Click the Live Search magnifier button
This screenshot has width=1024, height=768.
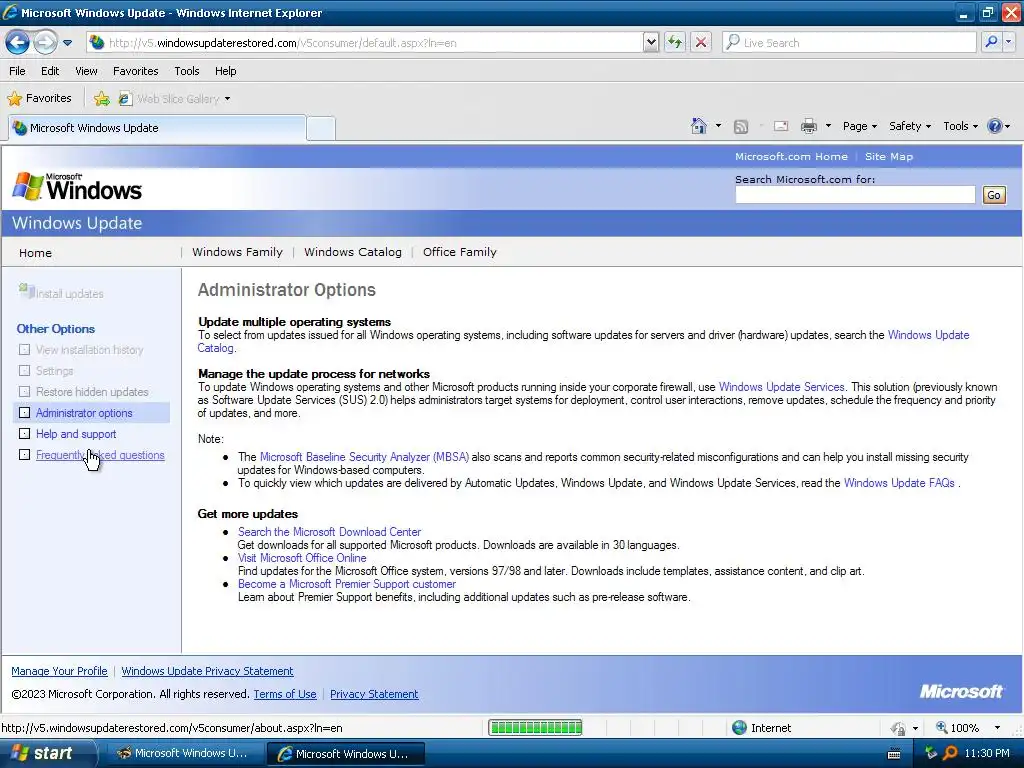[991, 42]
